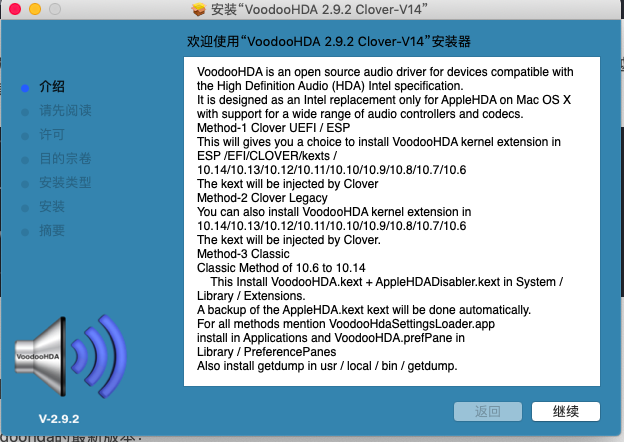The height and width of the screenshot is (442, 624).
Task: Select the 摘要 step in sidebar
Action: 52,230
